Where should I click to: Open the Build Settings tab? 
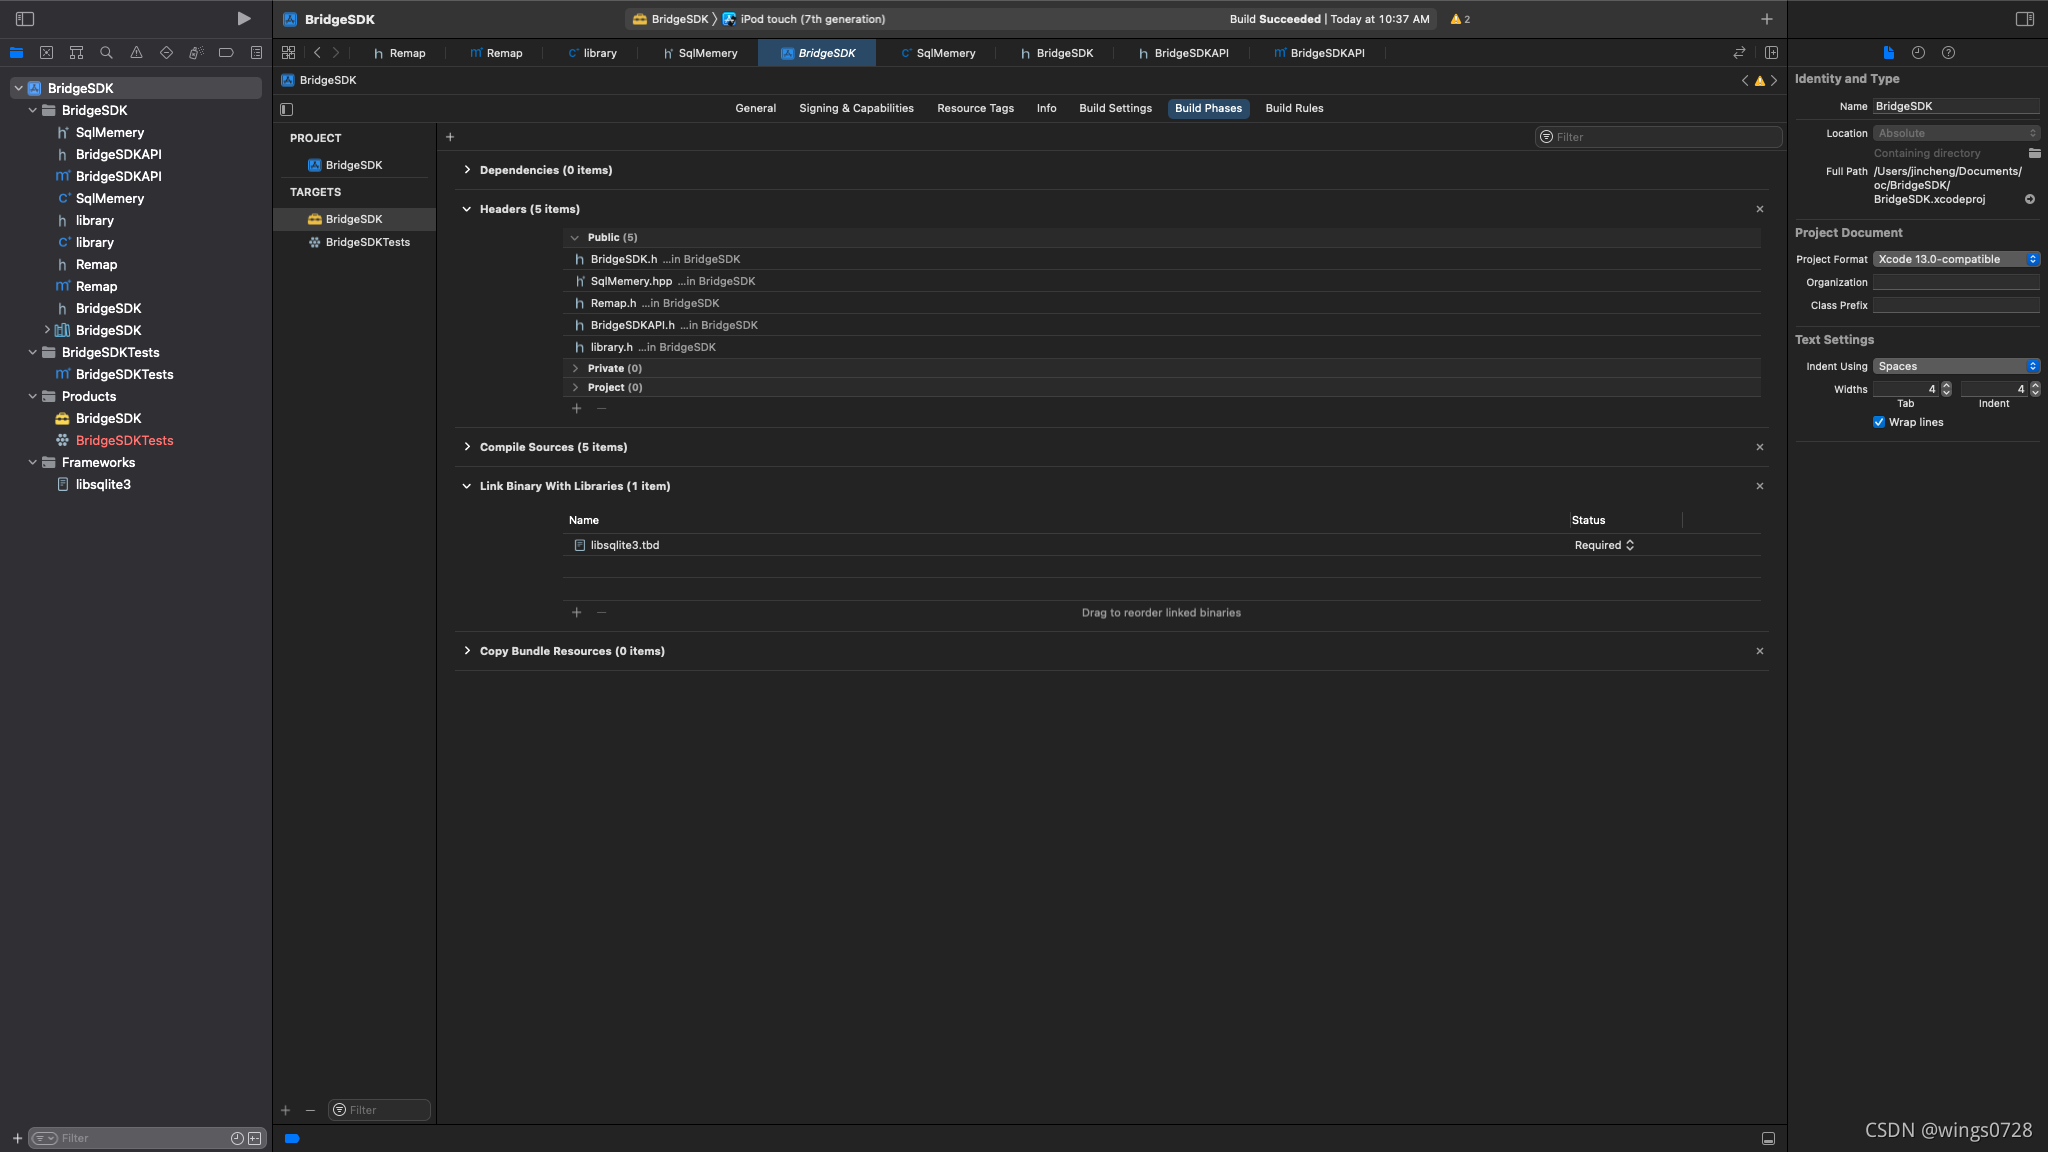1115,108
